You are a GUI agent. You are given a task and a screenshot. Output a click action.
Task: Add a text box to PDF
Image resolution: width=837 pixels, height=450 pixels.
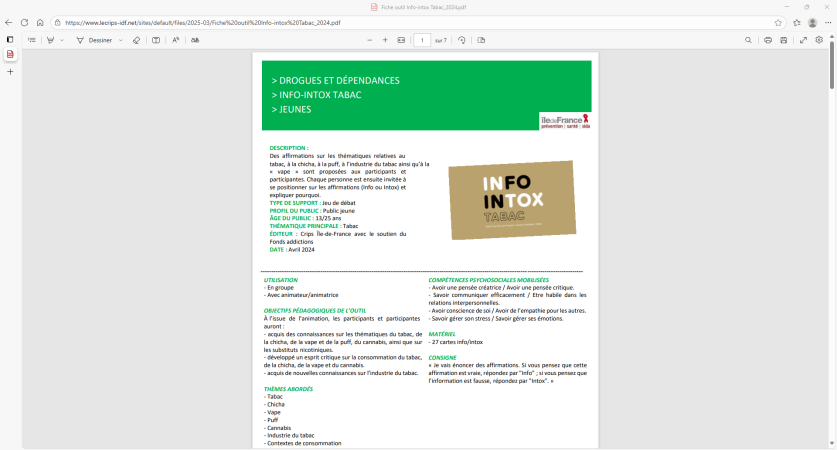click(x=155, y=40)
